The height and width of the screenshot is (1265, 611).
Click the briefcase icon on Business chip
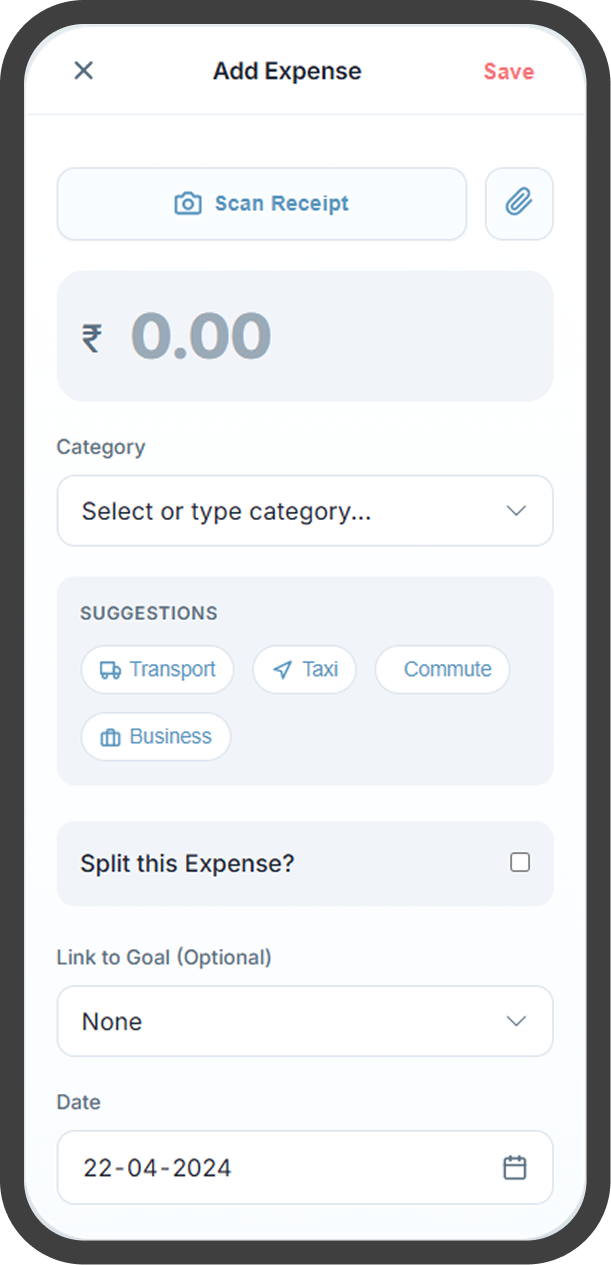coord(110,738)
